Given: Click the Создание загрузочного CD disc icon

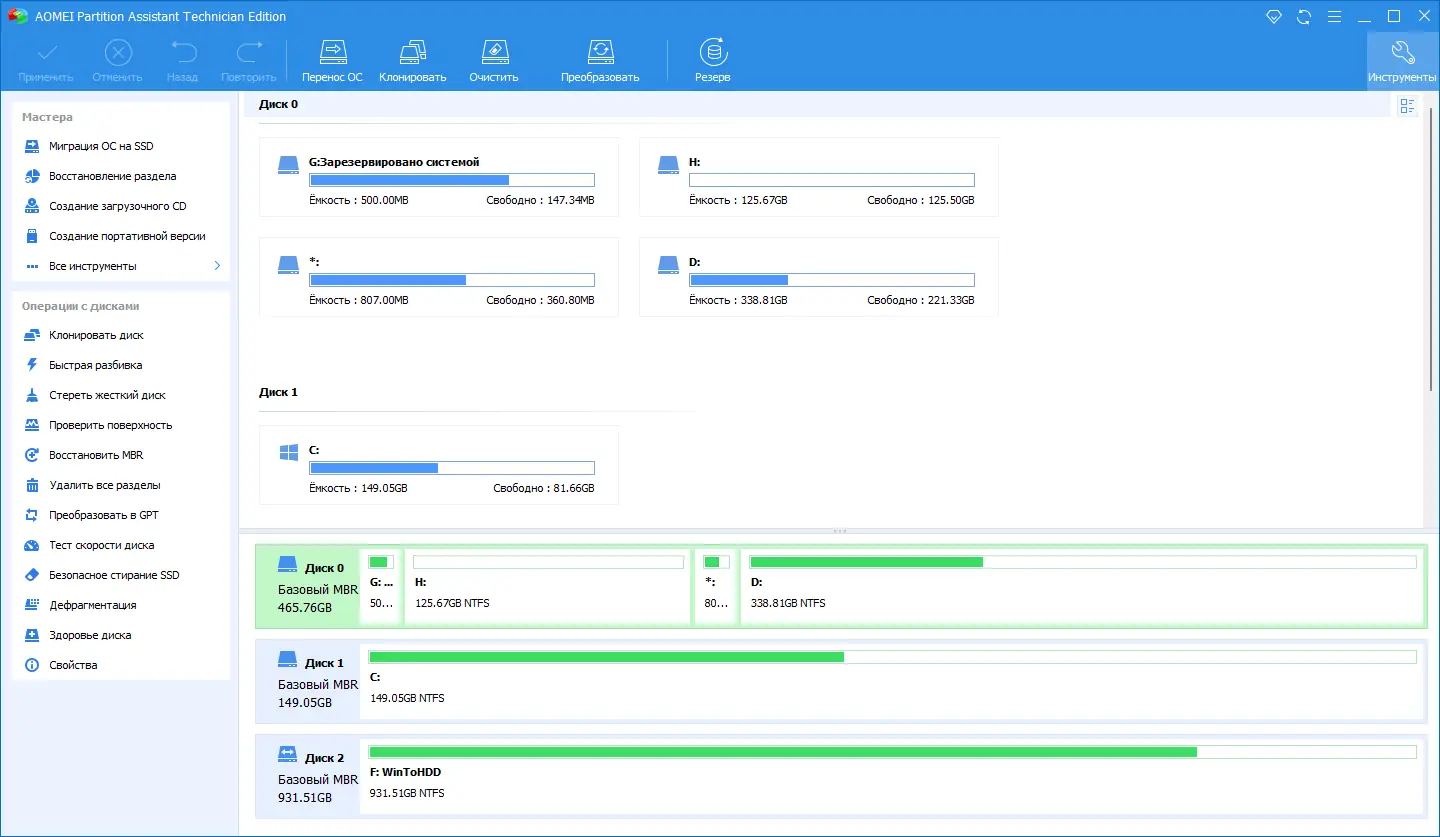Looking at the screenshot, I should (x=31, y=206).
